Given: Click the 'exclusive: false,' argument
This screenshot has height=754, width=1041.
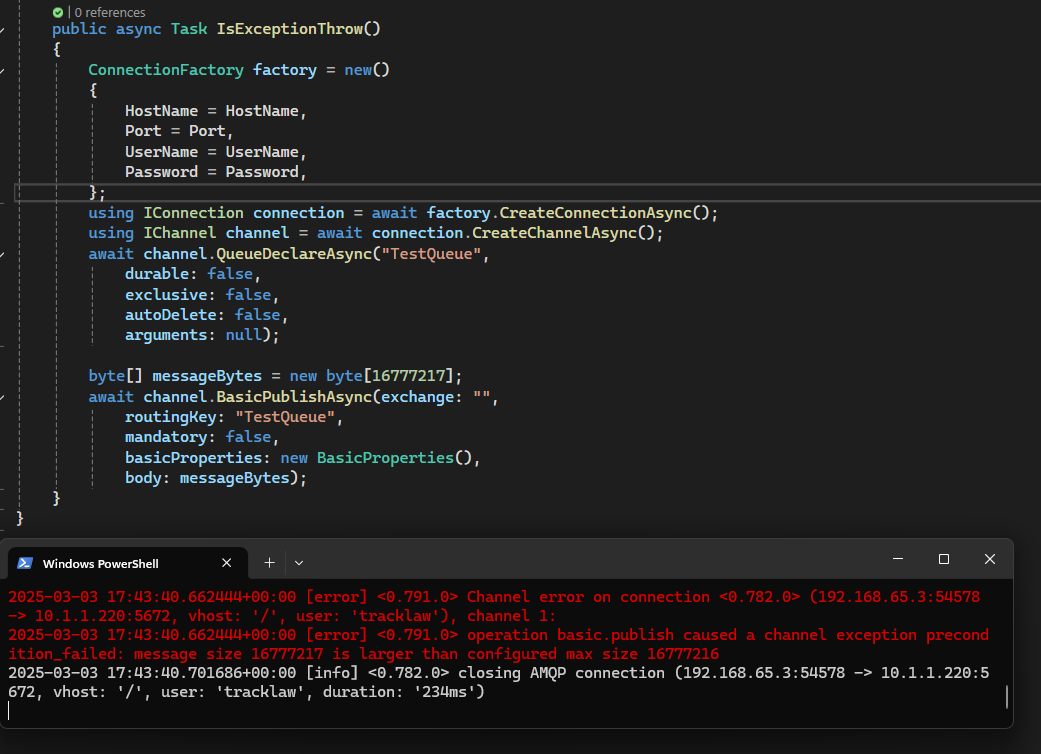Looking at the screenshot, I should [x=202, y=294].
